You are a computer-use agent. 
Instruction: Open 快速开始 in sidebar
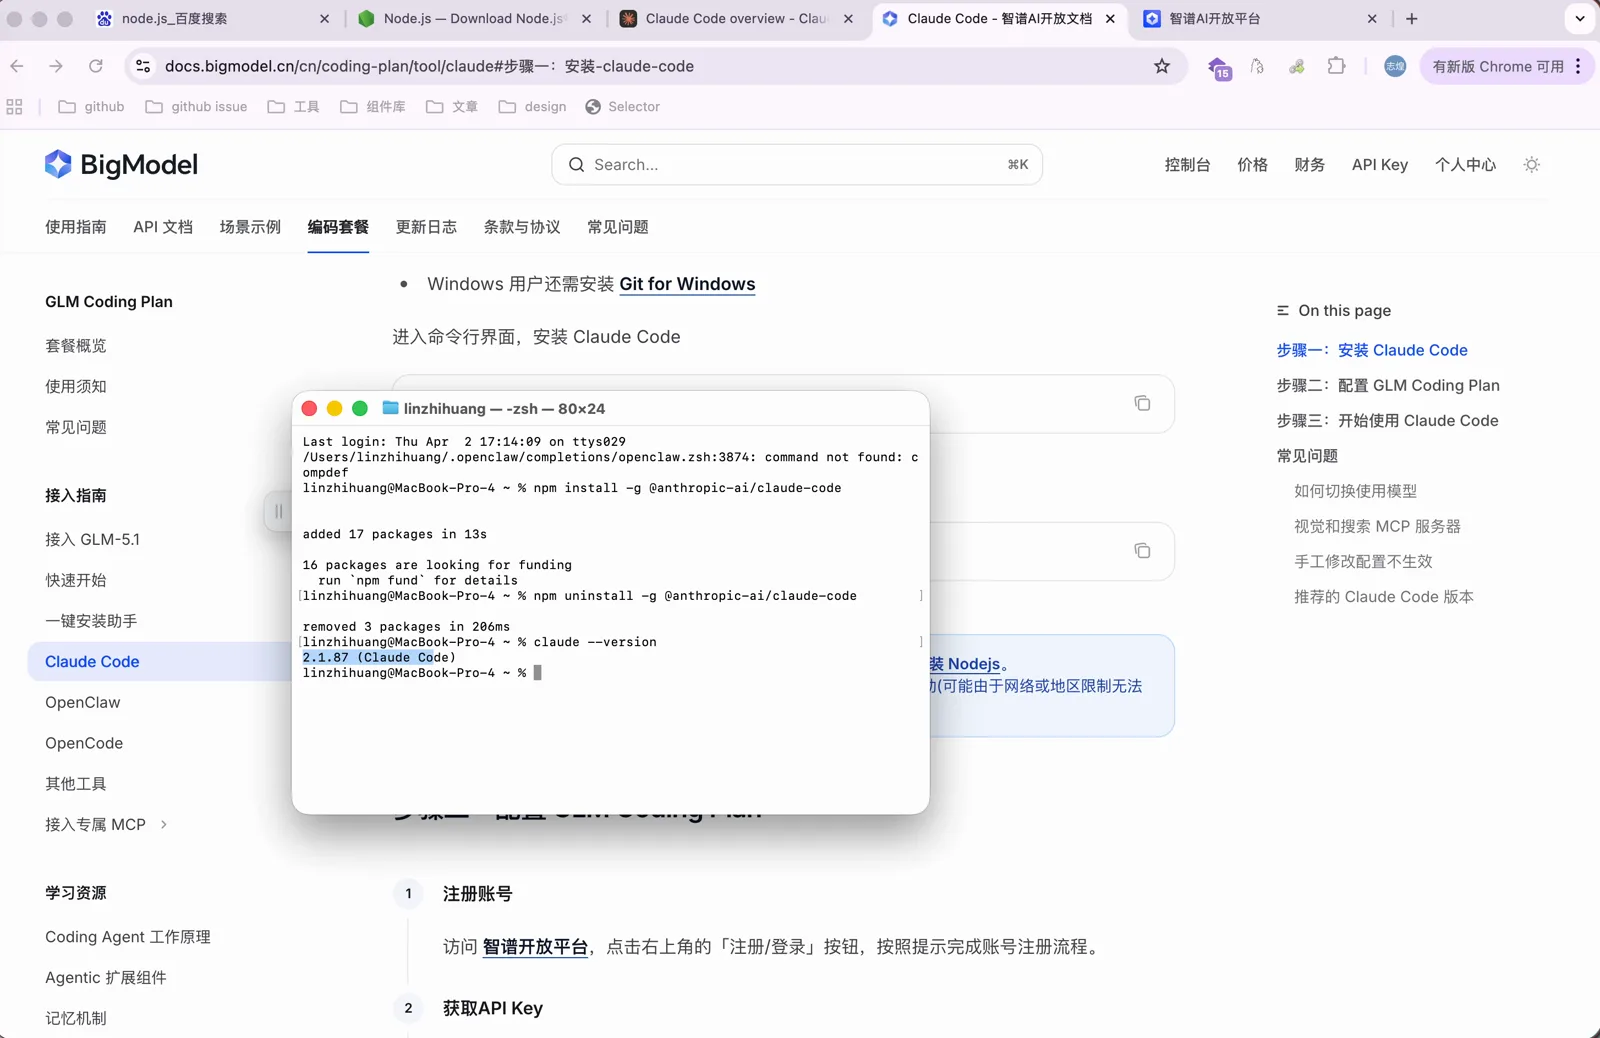(x=76, y=580)
